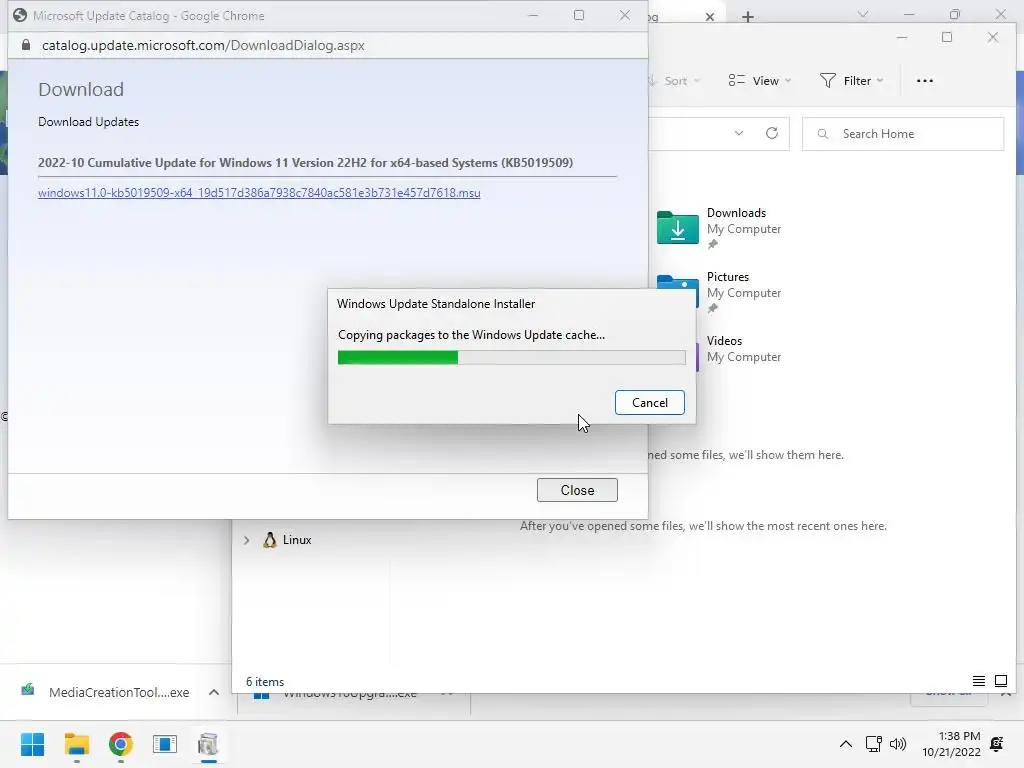Open the View menu in File Explorer
The height and width of the screenshot is (768, 1024).
(760, 80)
